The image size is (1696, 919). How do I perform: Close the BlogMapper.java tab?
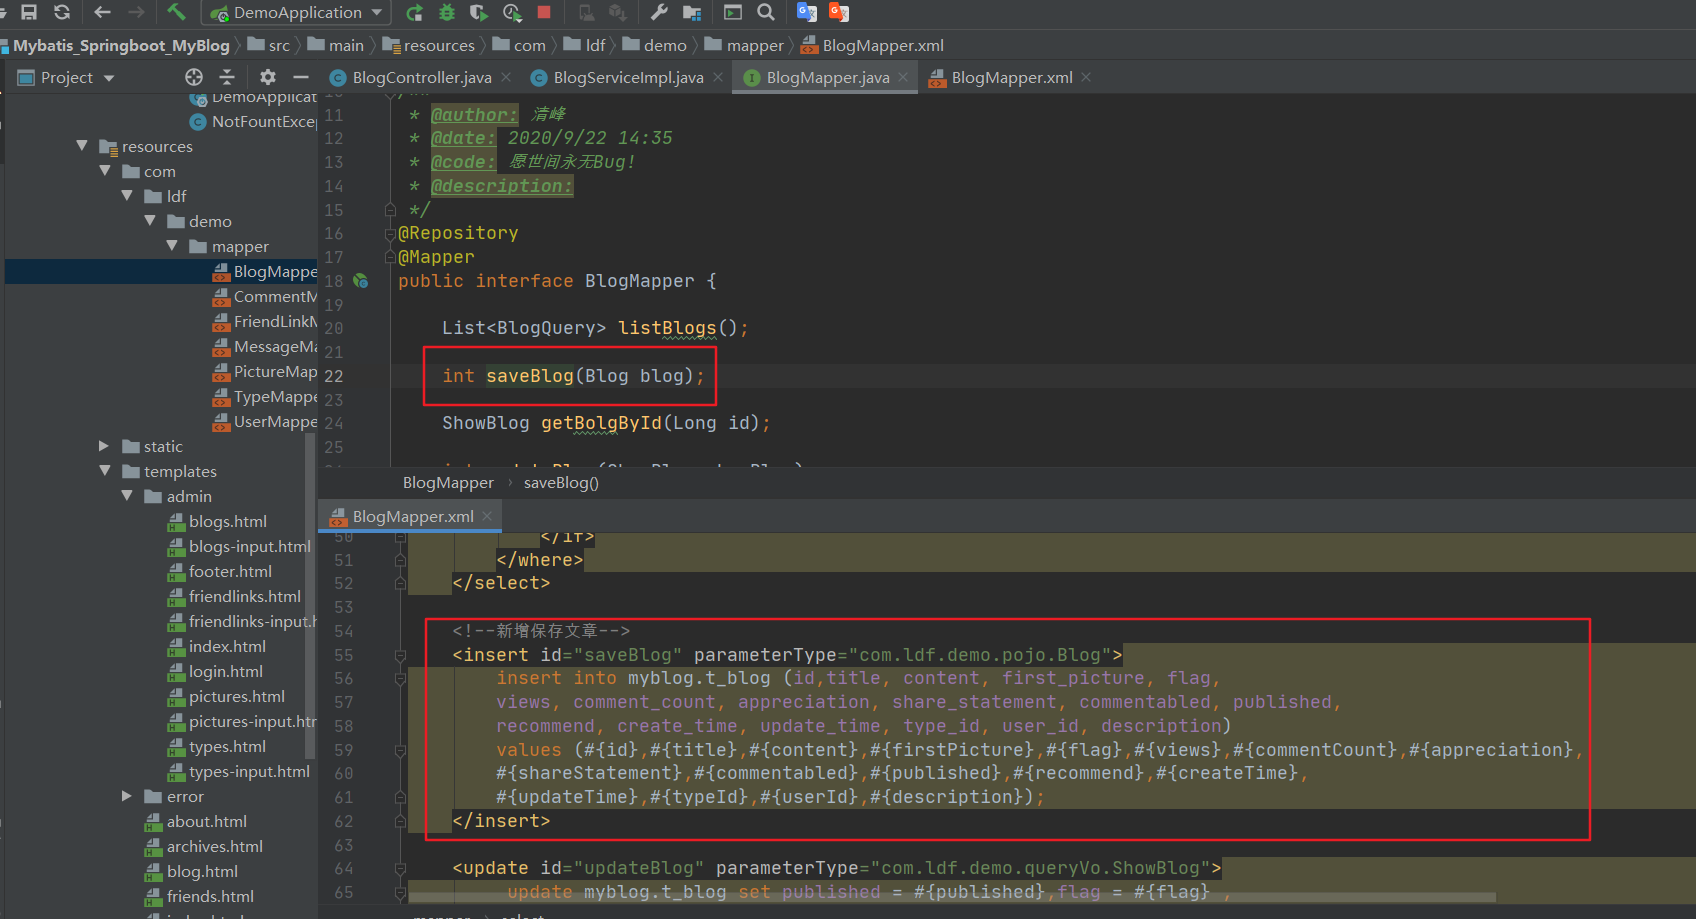click(x=903, y=77)
